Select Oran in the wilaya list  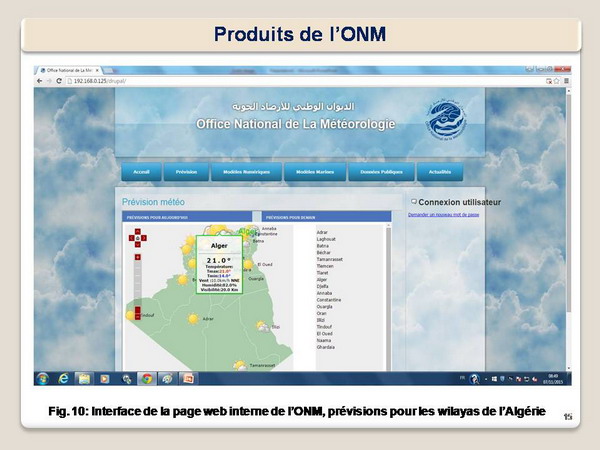(x=321, y=313)
